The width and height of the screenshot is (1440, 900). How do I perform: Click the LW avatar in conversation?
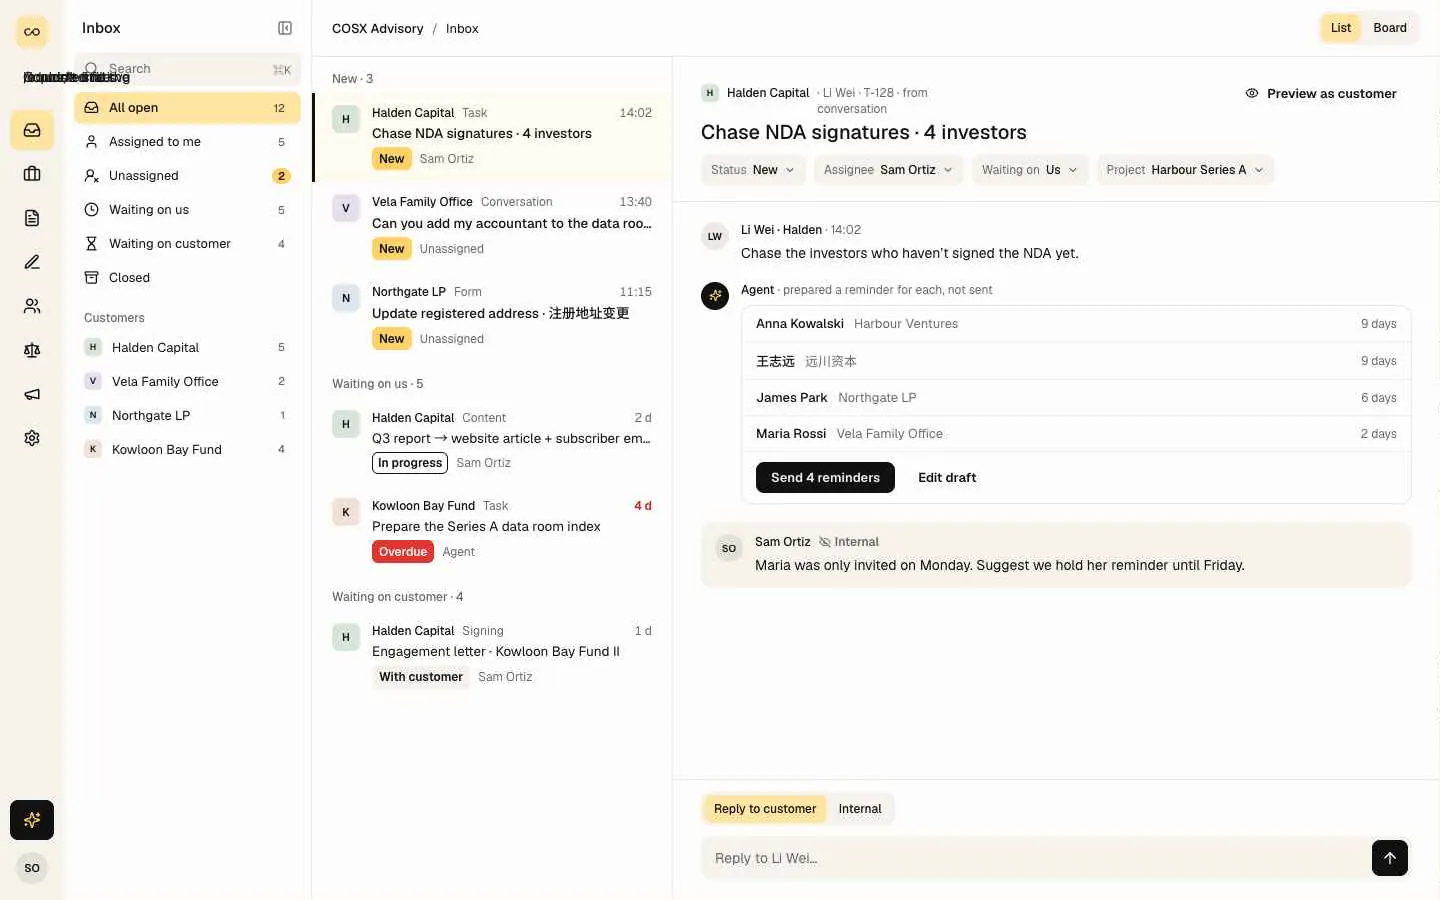[x=715, y=237]
